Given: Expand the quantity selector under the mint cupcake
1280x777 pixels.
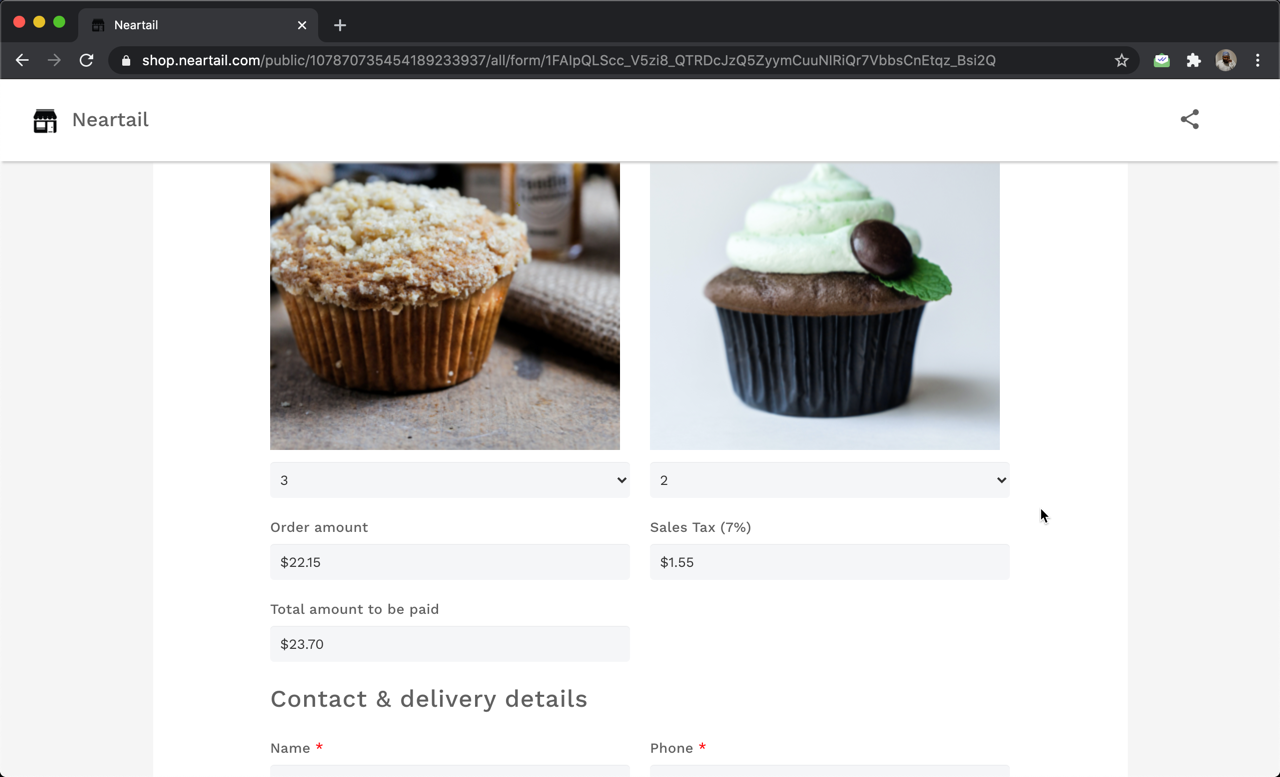Looking at the screenshot, I should tap(829, 480).
